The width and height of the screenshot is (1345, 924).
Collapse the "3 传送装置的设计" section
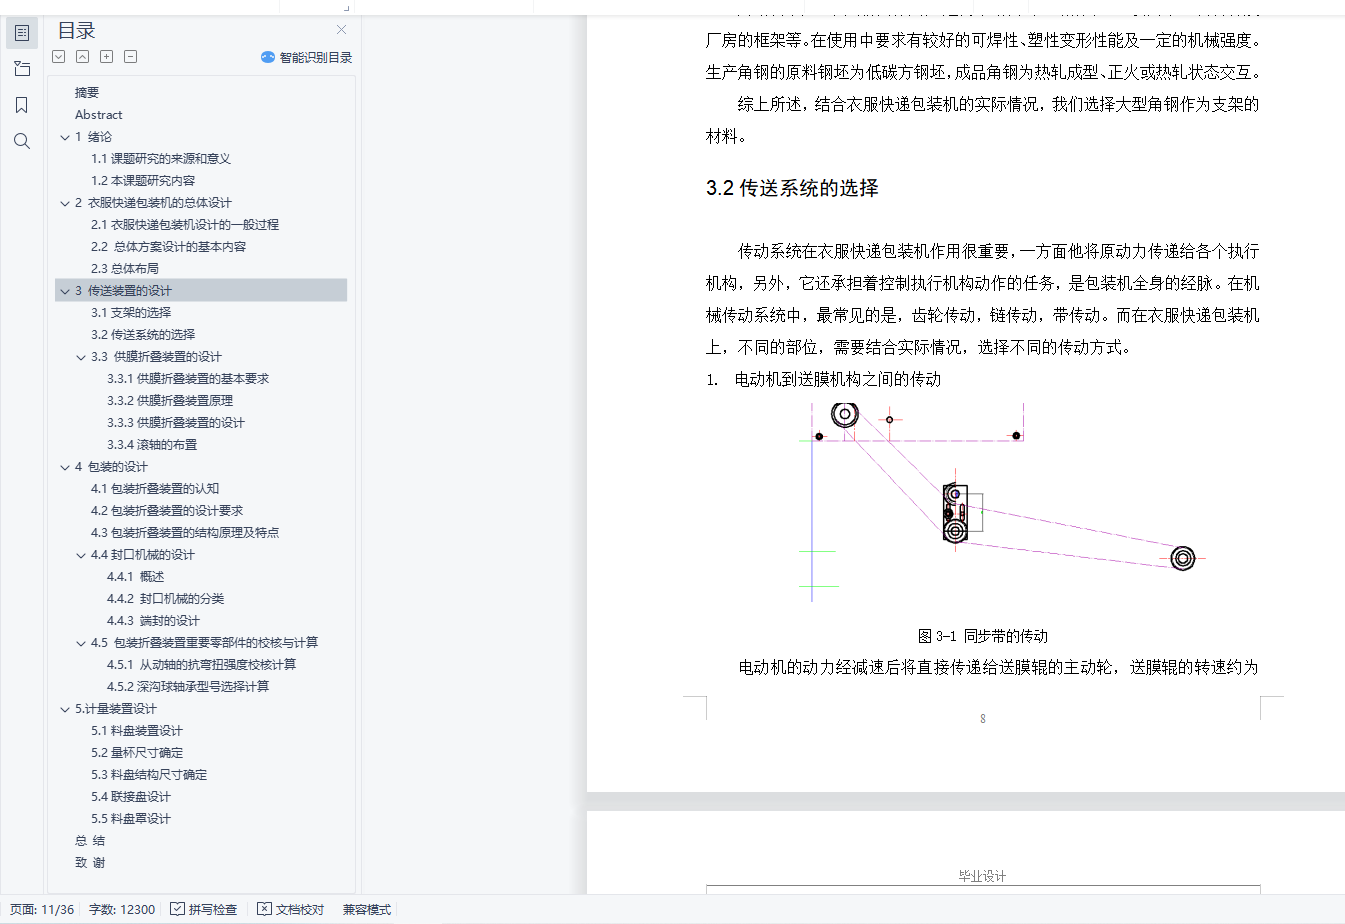point(65,291)
